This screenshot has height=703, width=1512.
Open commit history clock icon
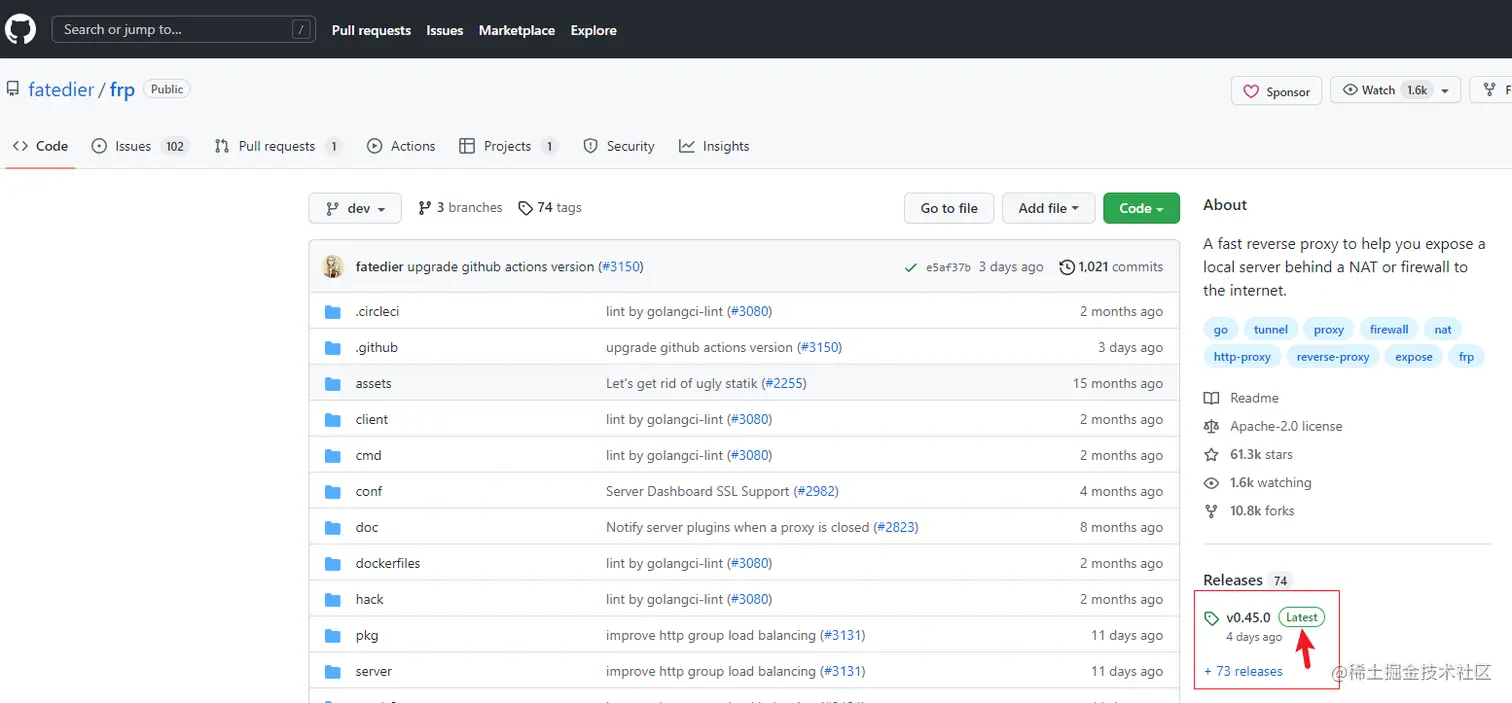1067,268
